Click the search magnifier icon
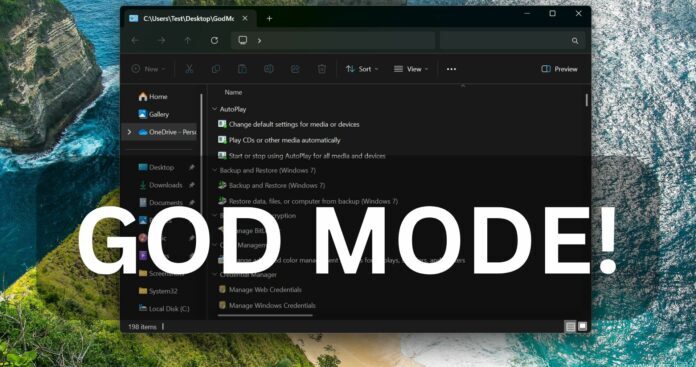The height and width of the screenshot is (367, 696). click(x=575, y=41)
